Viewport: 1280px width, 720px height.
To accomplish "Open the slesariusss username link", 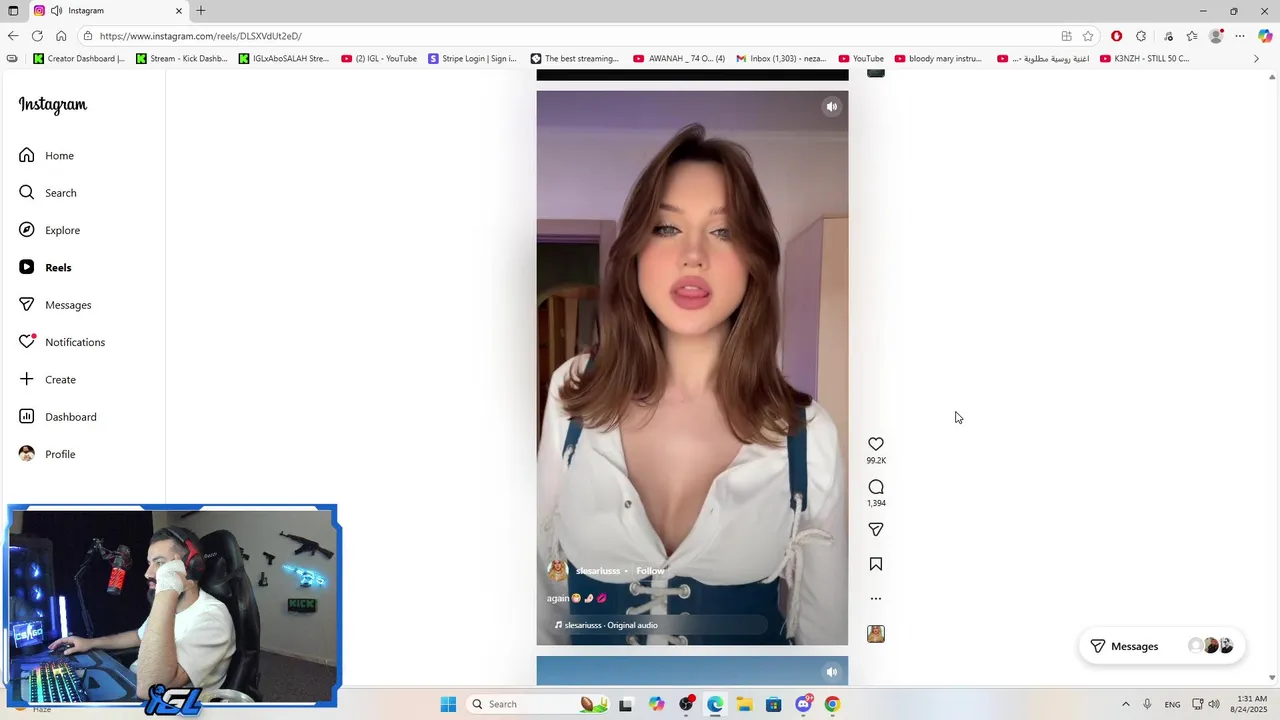I will [x=598, y=571].
